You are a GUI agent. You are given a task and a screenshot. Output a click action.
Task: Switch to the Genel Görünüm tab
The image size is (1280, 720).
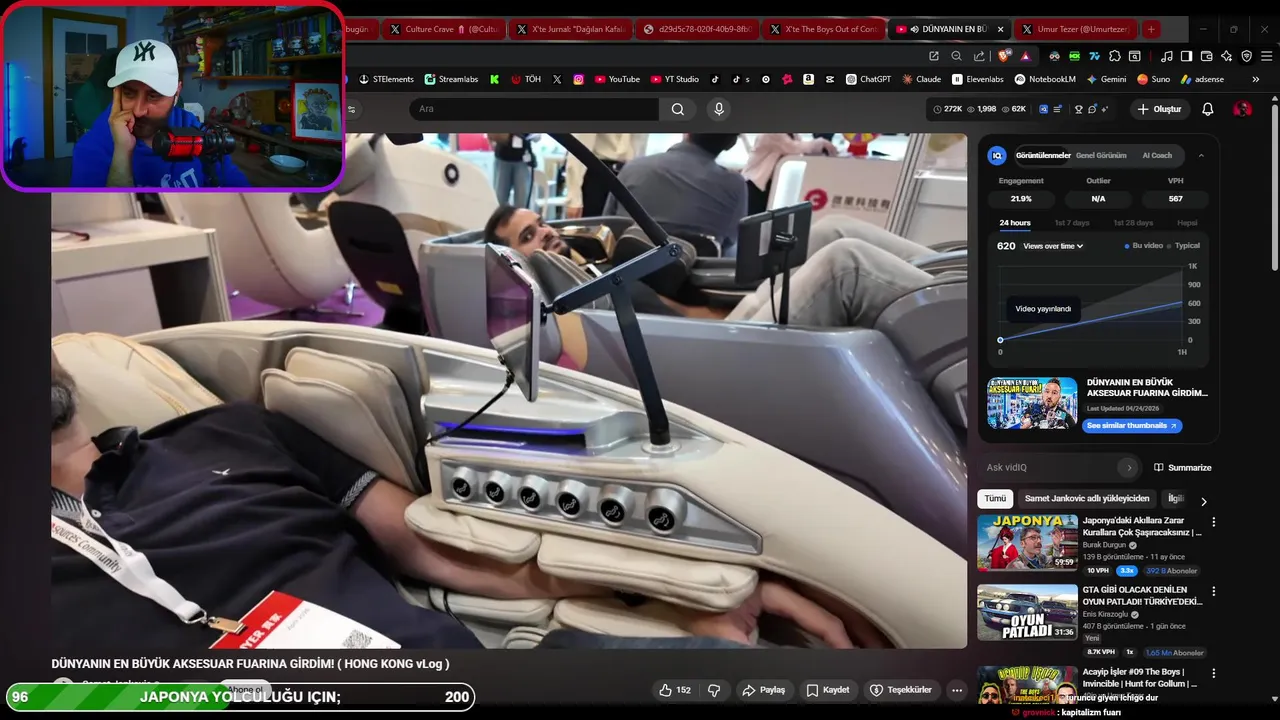pyautogui.click(x=1101, y=156)
